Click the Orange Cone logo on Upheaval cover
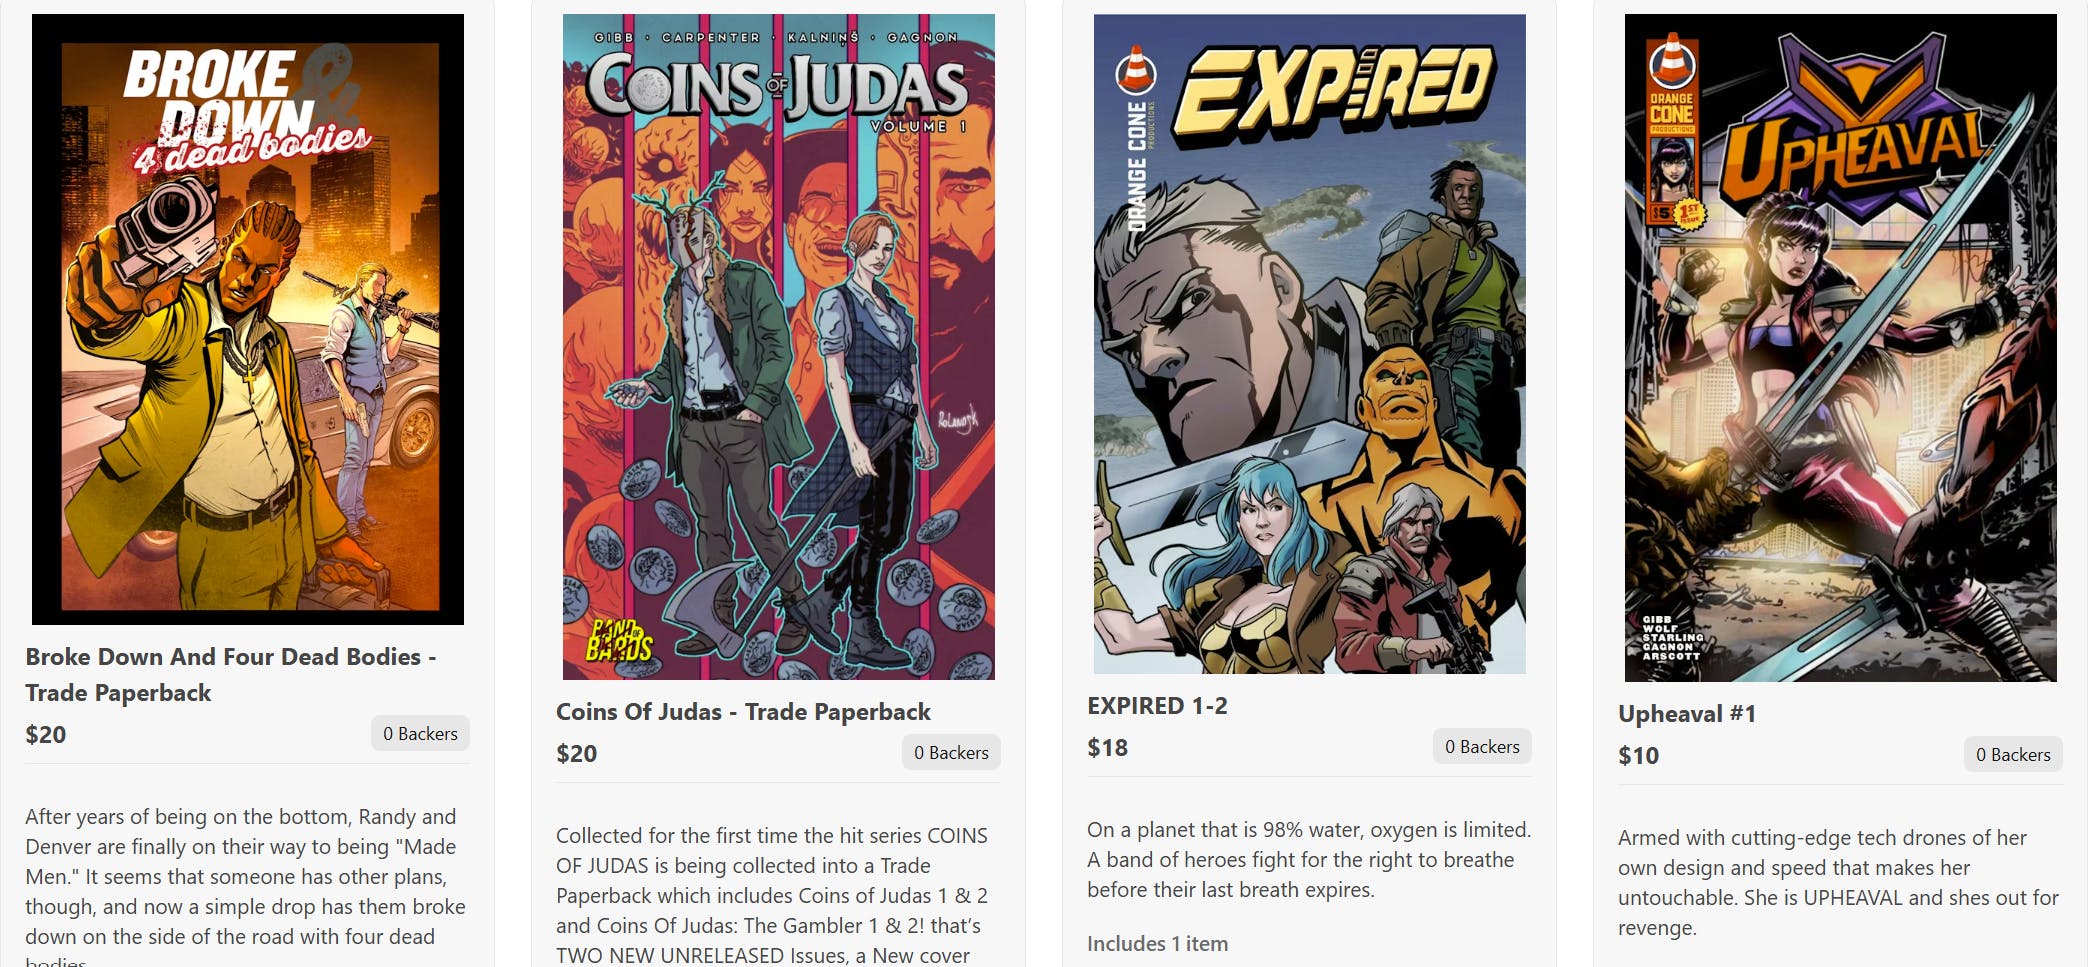This screenshot has width=2098, height=967. pos(1672,84)
